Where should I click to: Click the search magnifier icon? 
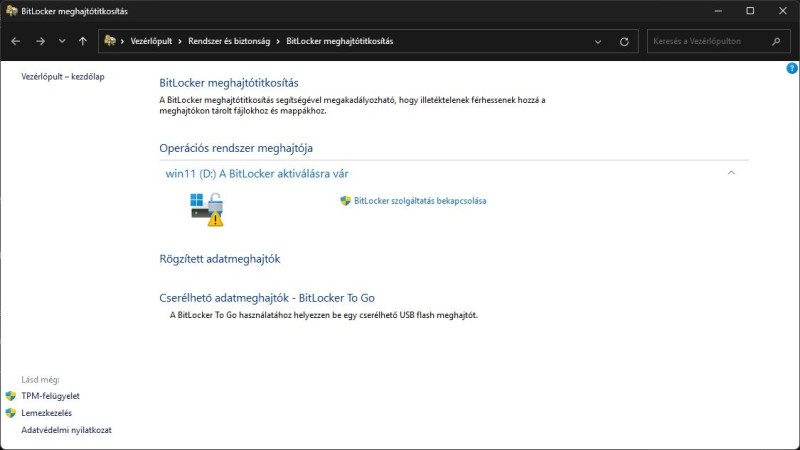pyautogui.click(x=776, y=41)
